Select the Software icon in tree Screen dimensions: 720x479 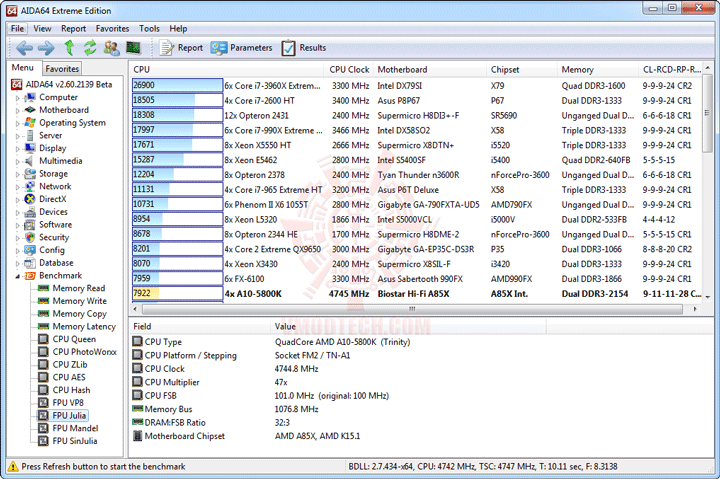point(30,225)
